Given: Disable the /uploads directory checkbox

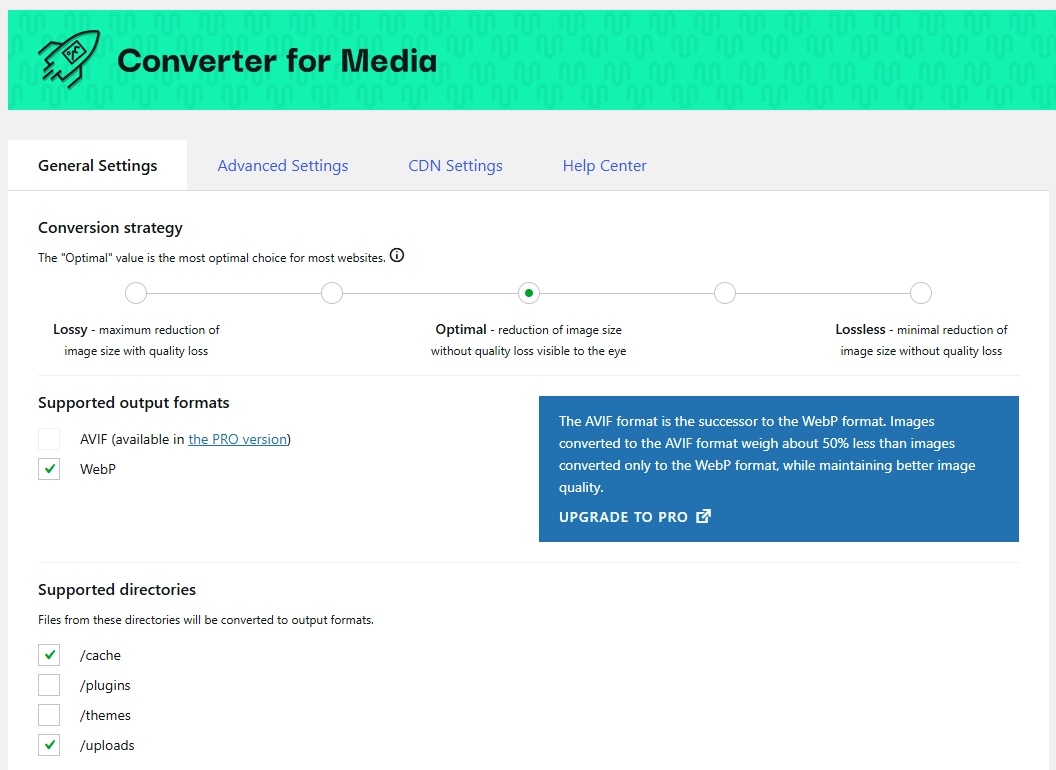Looking at the screenshot, I should click(47, 745).
